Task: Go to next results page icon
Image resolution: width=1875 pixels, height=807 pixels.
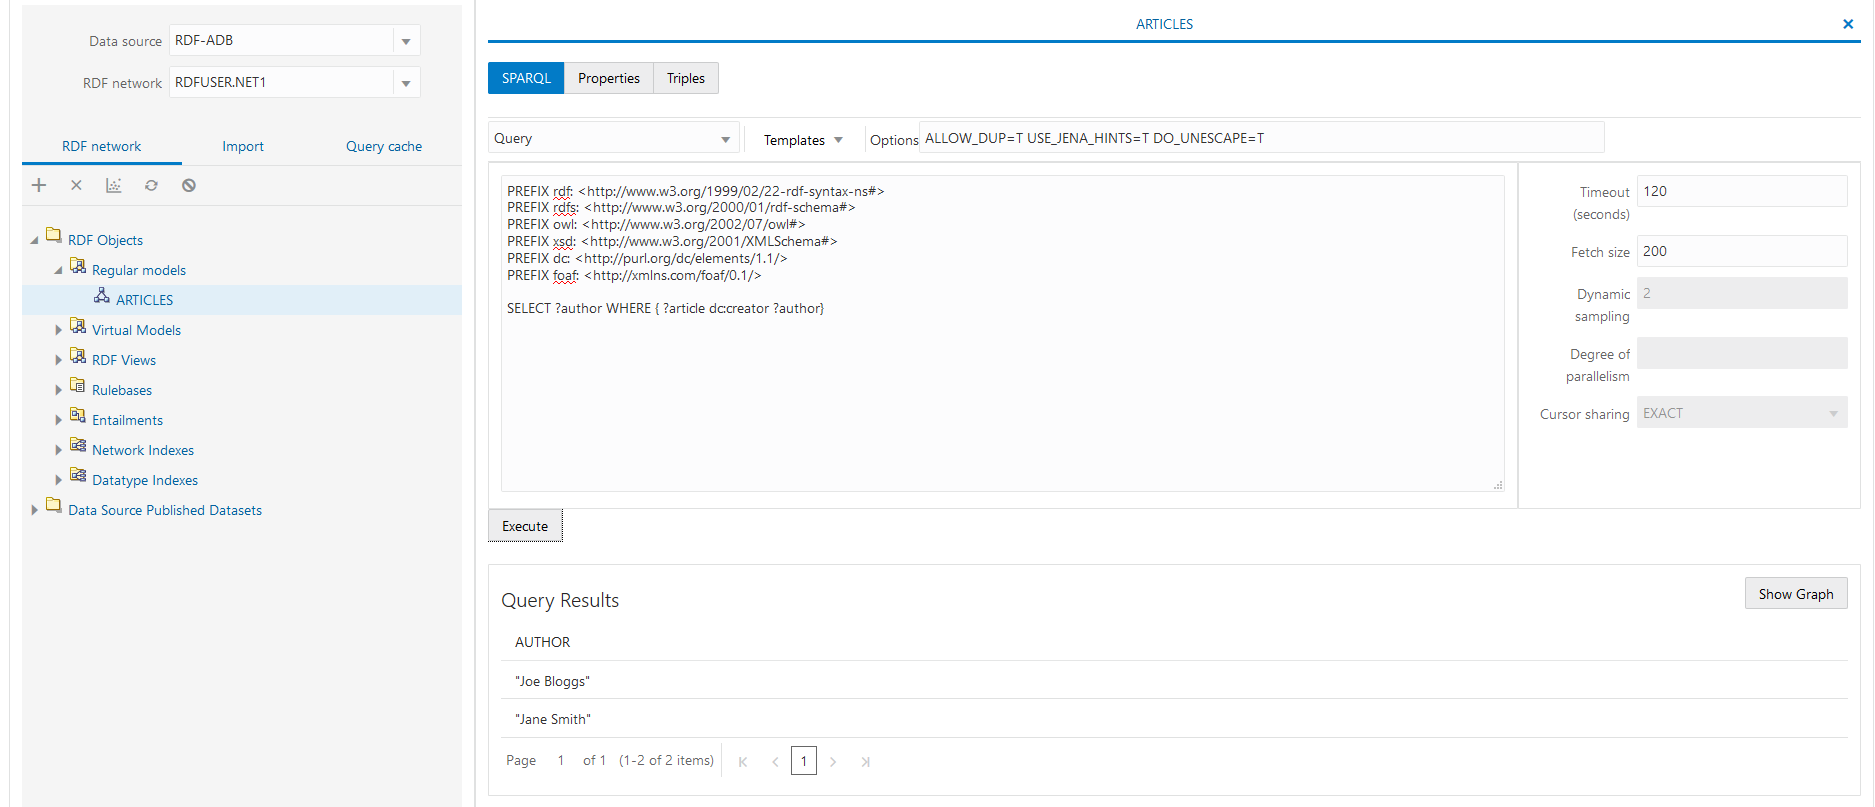Action: [833, 762]
